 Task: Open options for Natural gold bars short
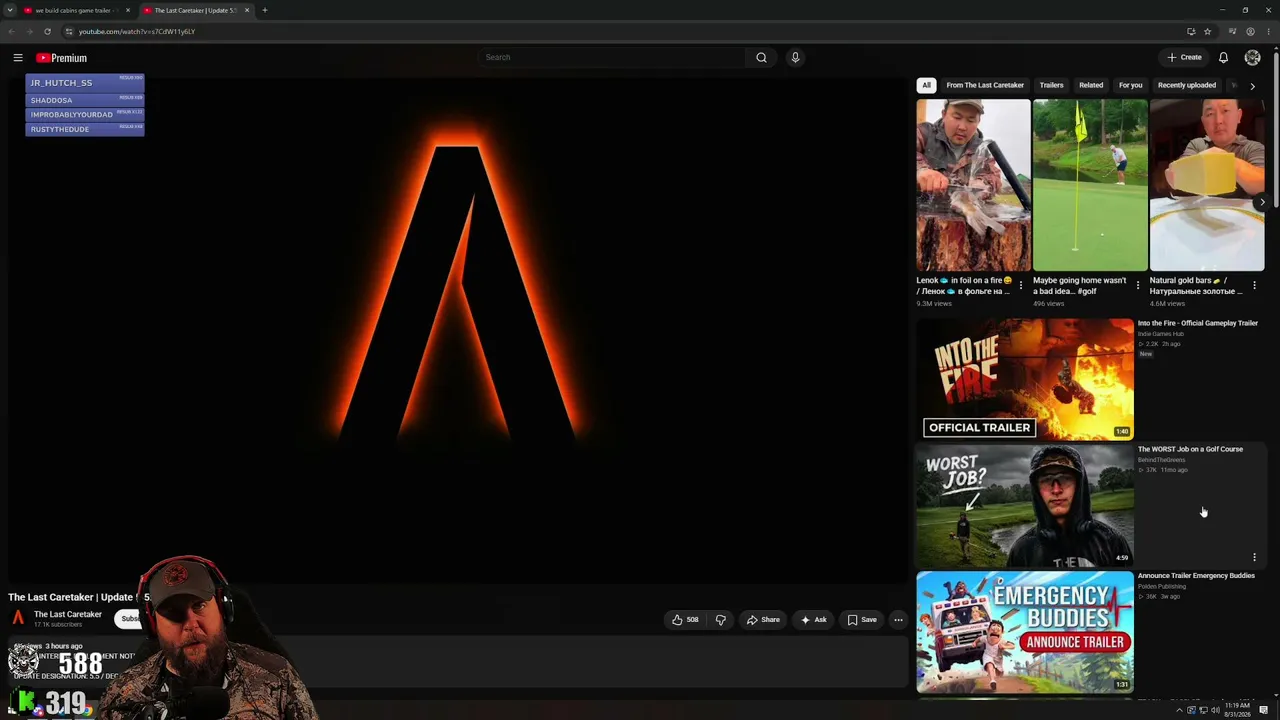tap(1254, 286)
